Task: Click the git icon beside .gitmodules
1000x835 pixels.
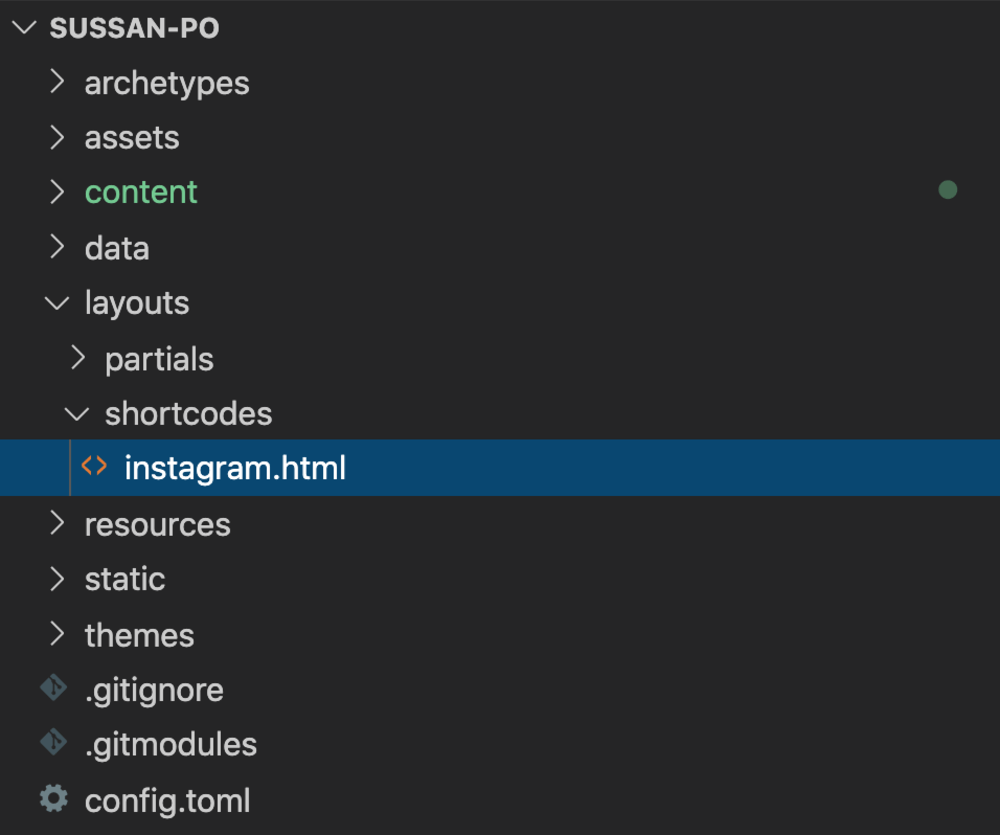Action: [x=53, y=744]
